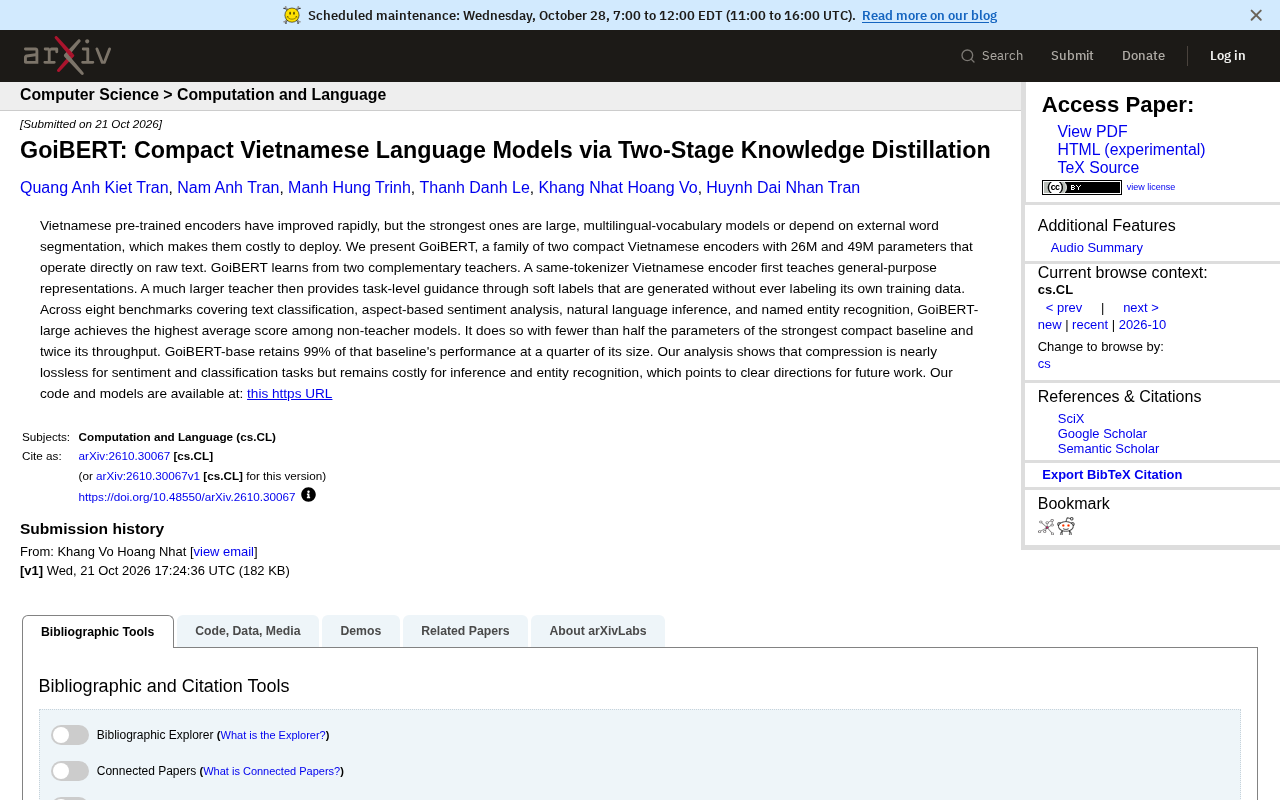
Task: Click the Creative Commons BY license badge
Action: 1082,187
